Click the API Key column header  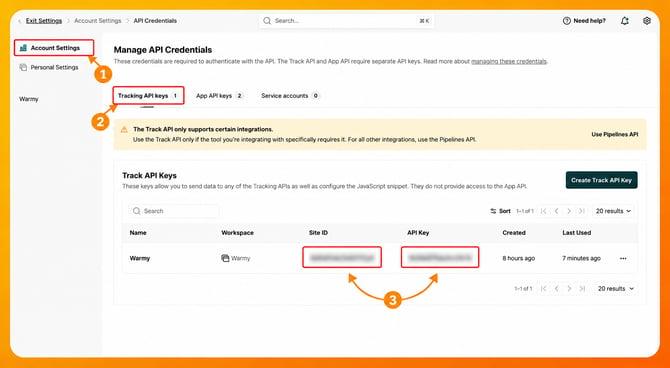tap(418, 233)
